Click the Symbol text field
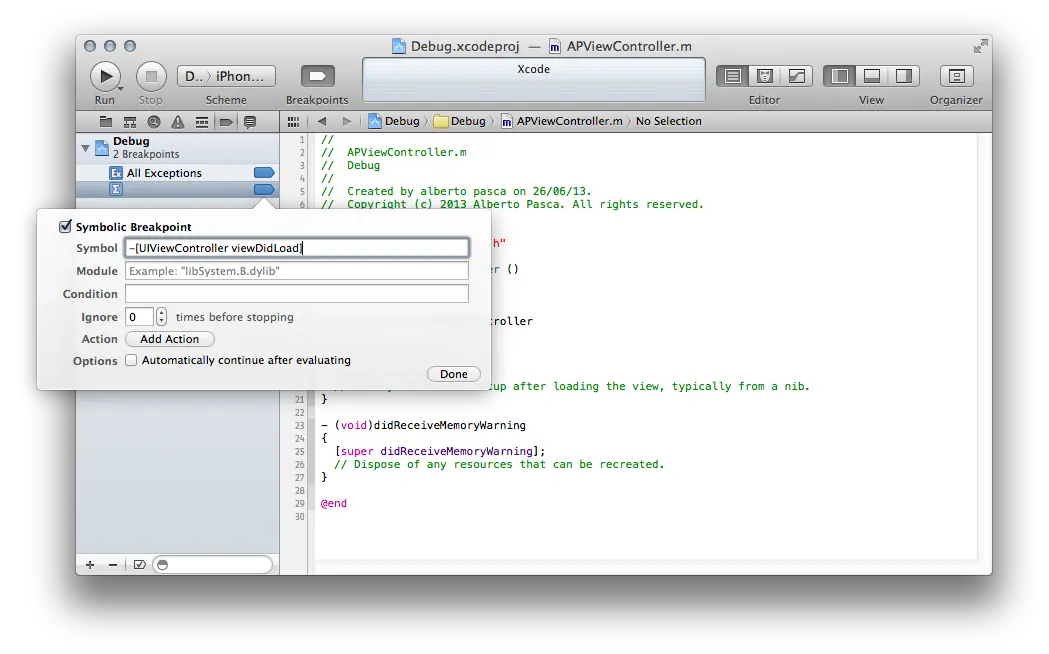The height and width of the screenshot is (654, 1049). (x=296, y=248)
